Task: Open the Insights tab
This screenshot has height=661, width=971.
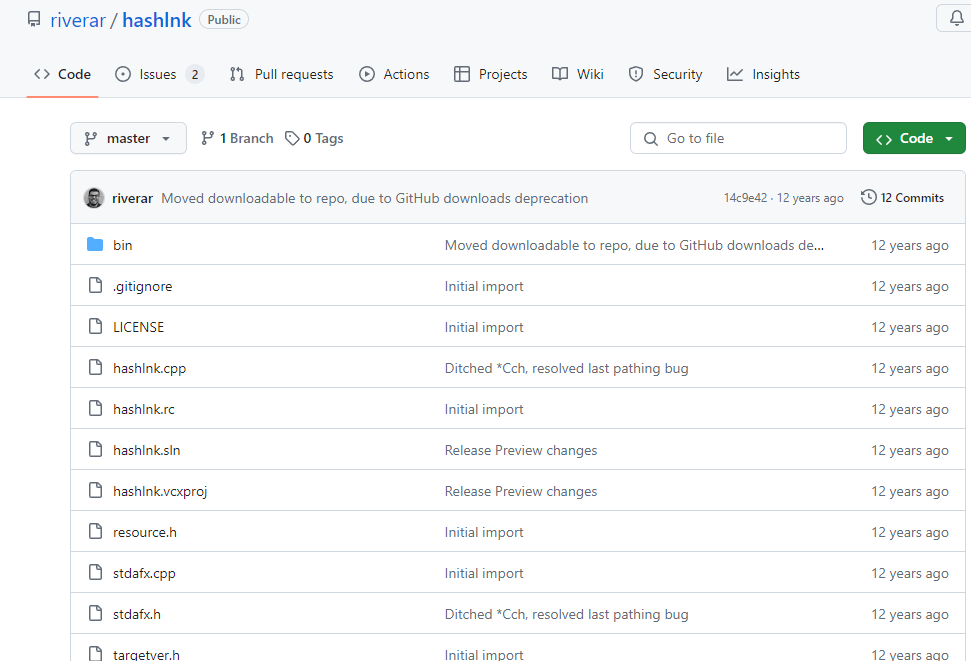Action: click(763, 74)
